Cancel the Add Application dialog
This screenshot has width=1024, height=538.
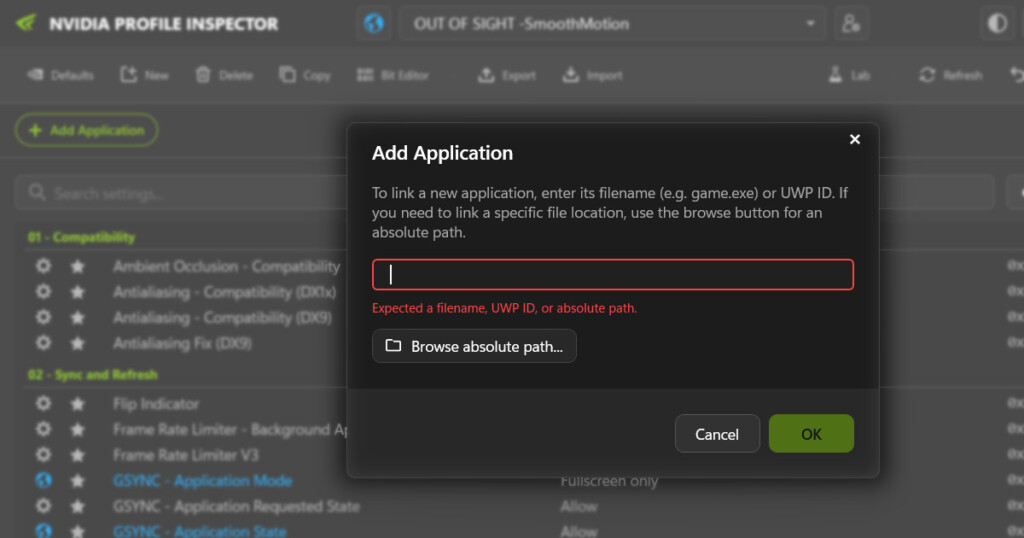point(717,434)
